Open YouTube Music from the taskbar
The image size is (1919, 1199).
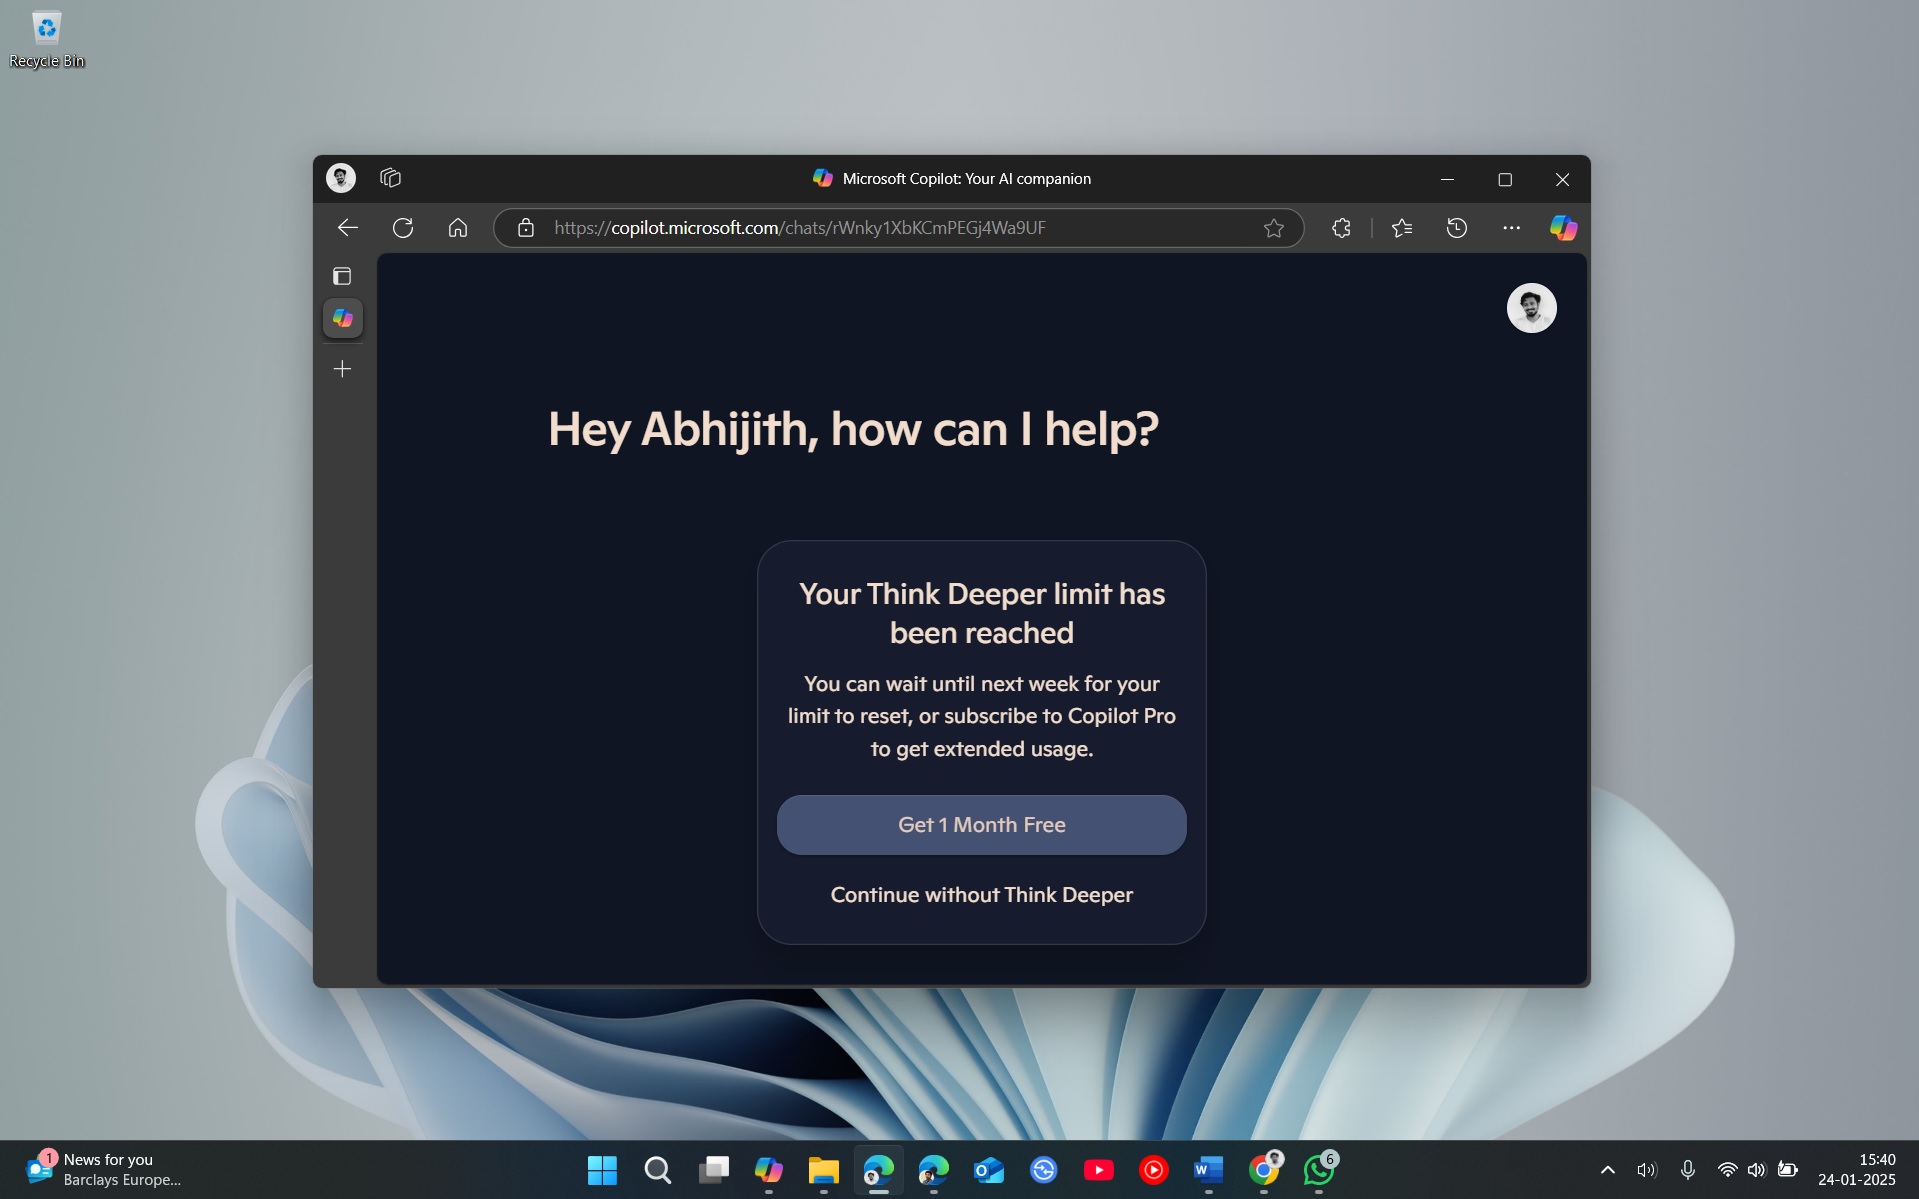(x=1153, y=1170)
